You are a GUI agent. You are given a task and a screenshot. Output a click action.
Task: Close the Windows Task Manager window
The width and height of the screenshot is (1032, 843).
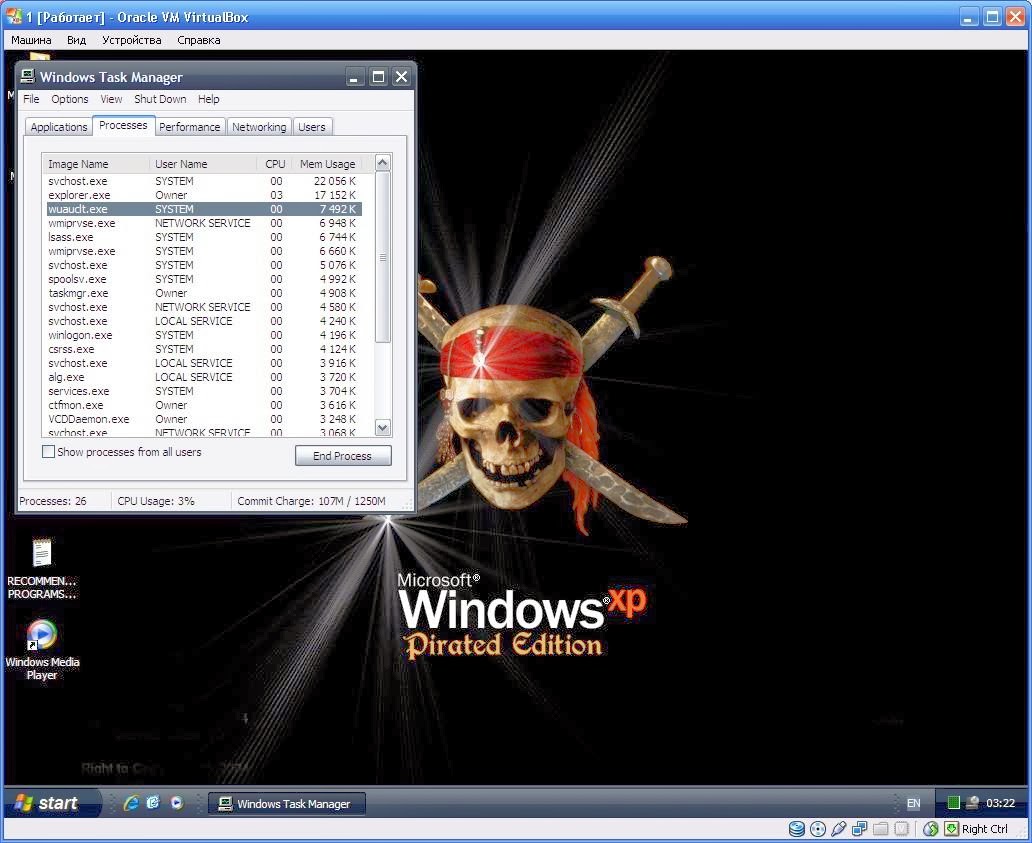401,77
